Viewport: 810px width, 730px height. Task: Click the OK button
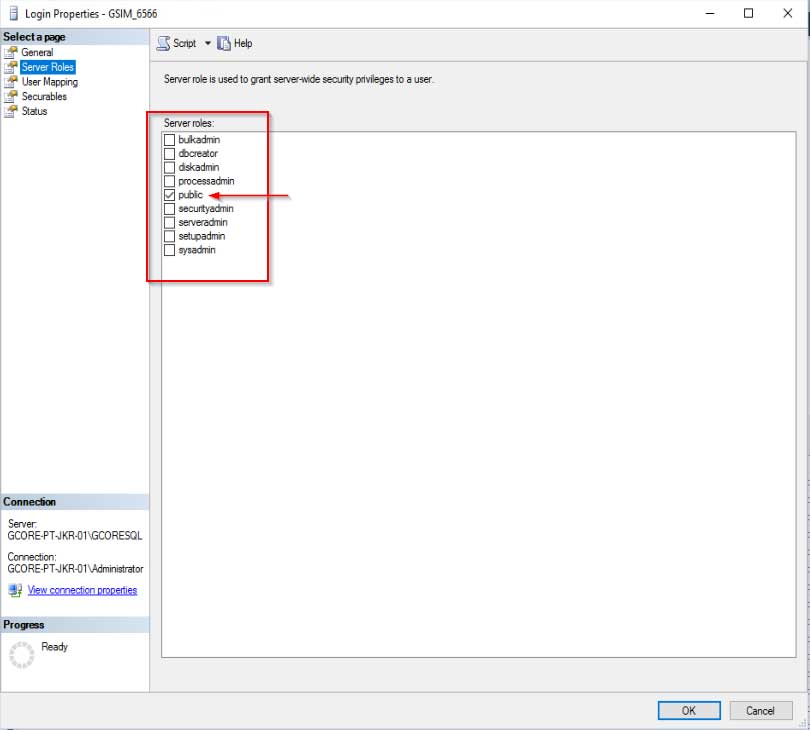click(688, 710)
